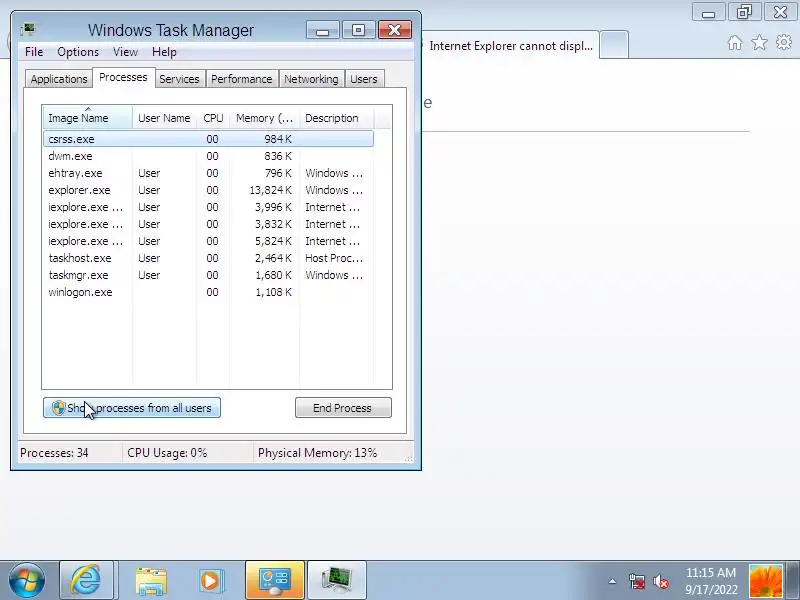
Task: Click the Physical Memory: 13% status entry
Action: pos(317,453)
